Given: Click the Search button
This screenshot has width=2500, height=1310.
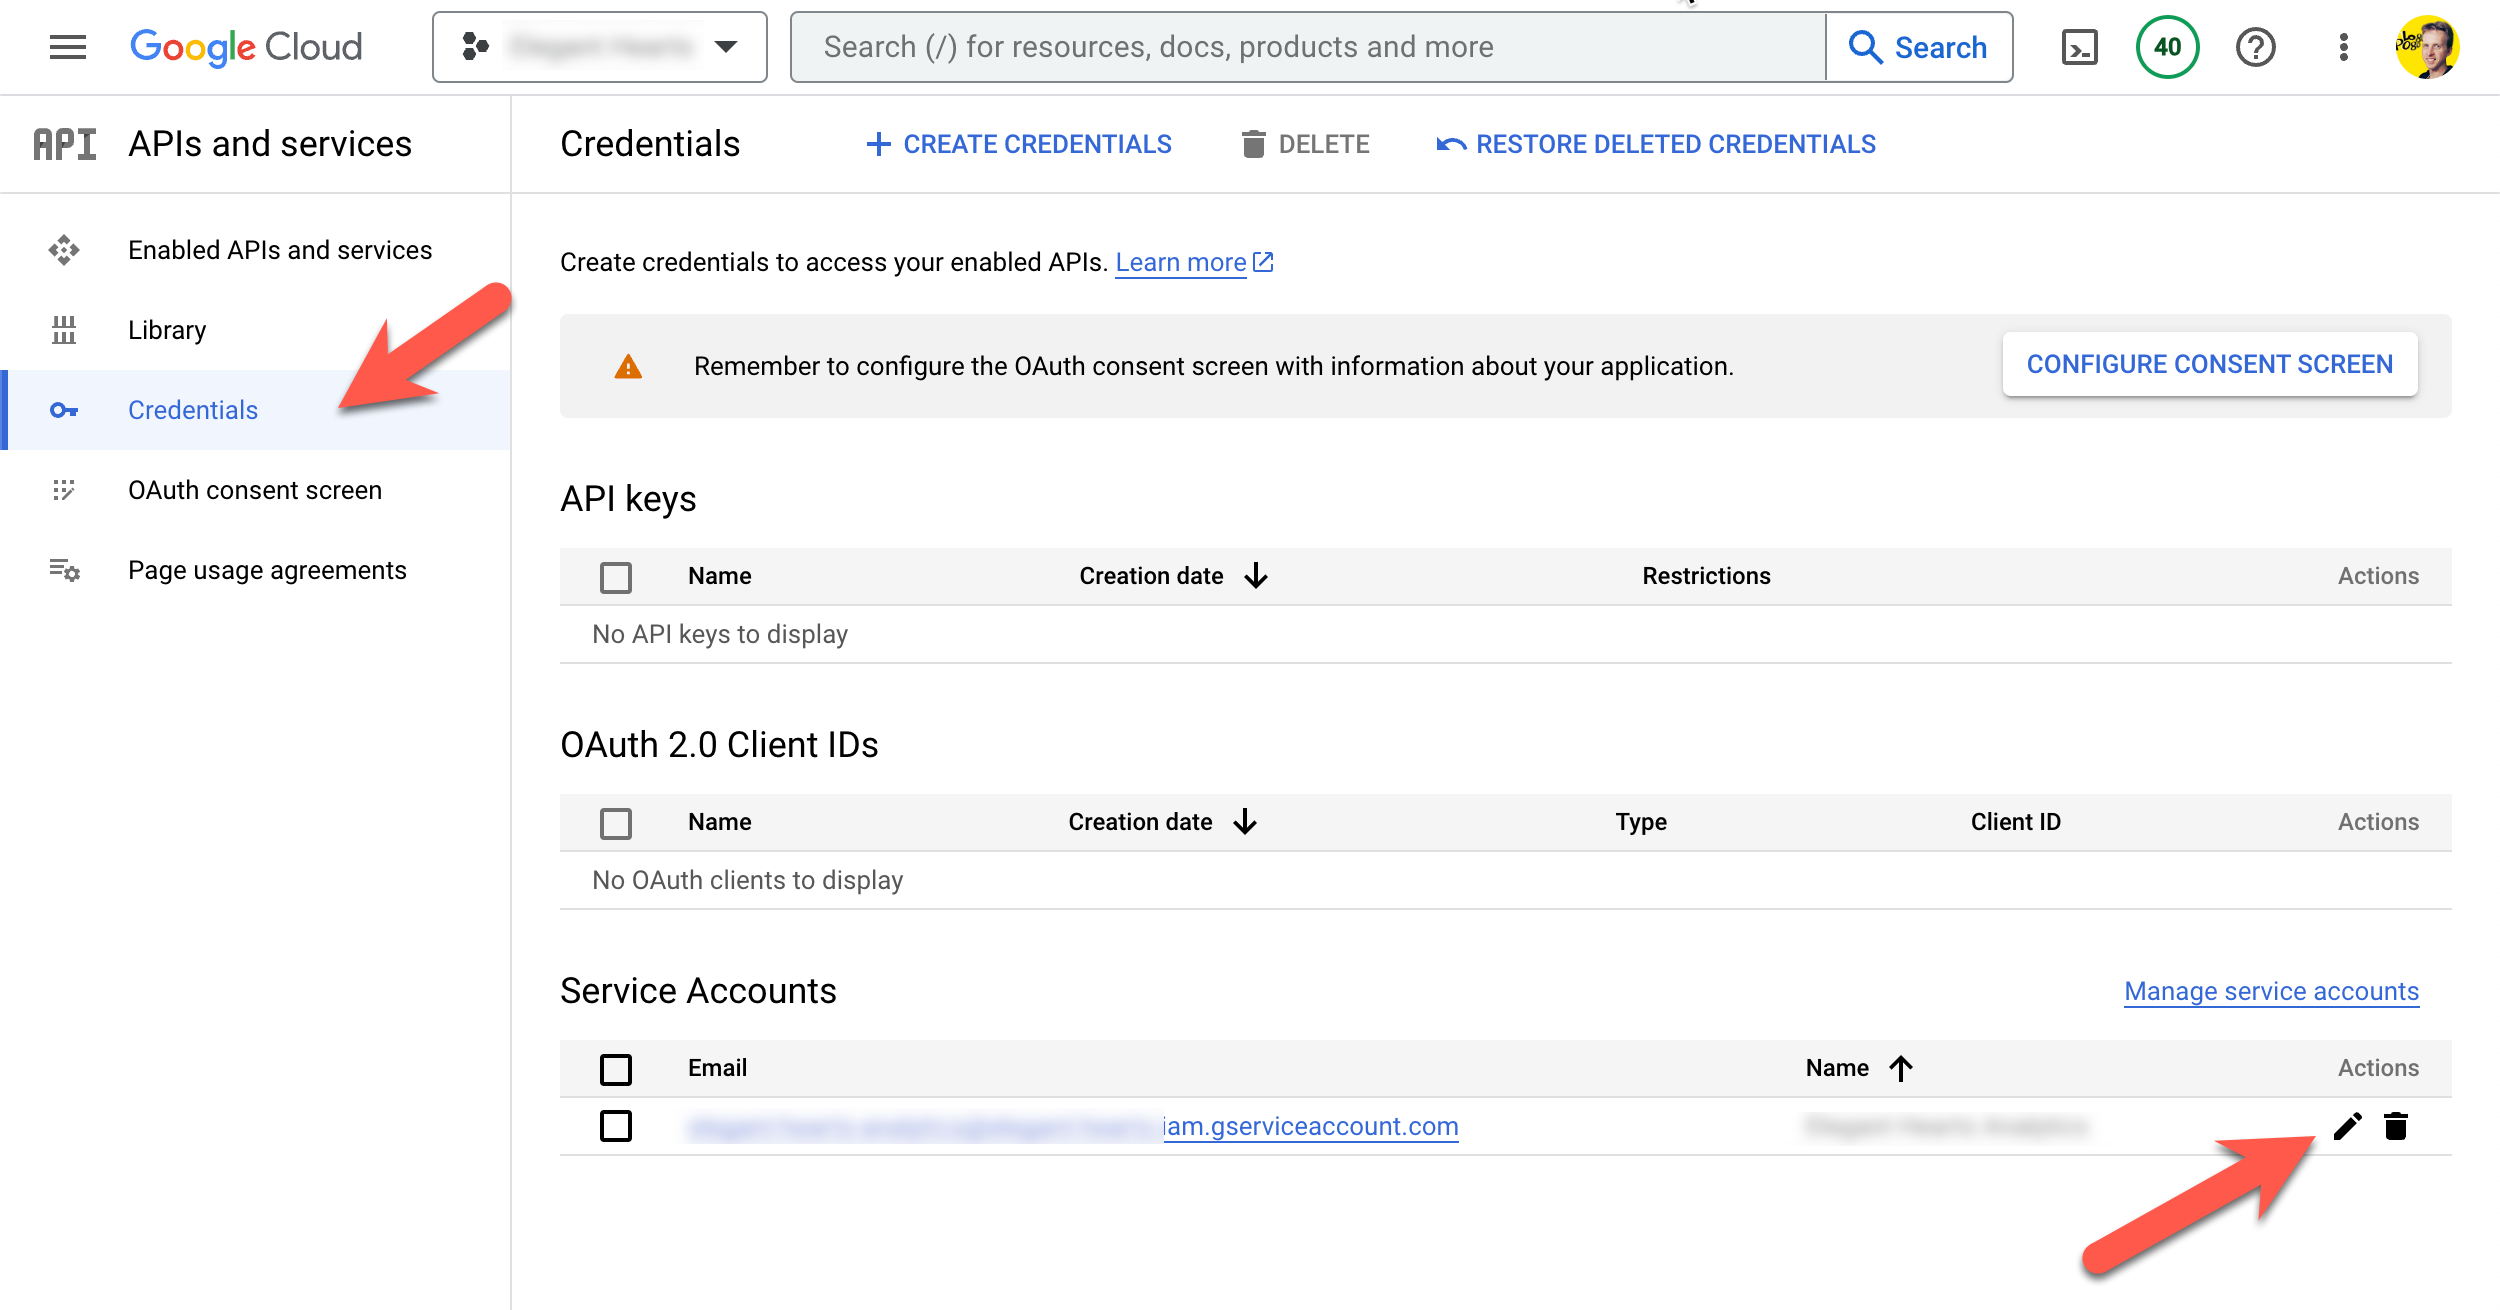Looking at the screenshot, I should pyautogui.click(x=1919, y=47).
